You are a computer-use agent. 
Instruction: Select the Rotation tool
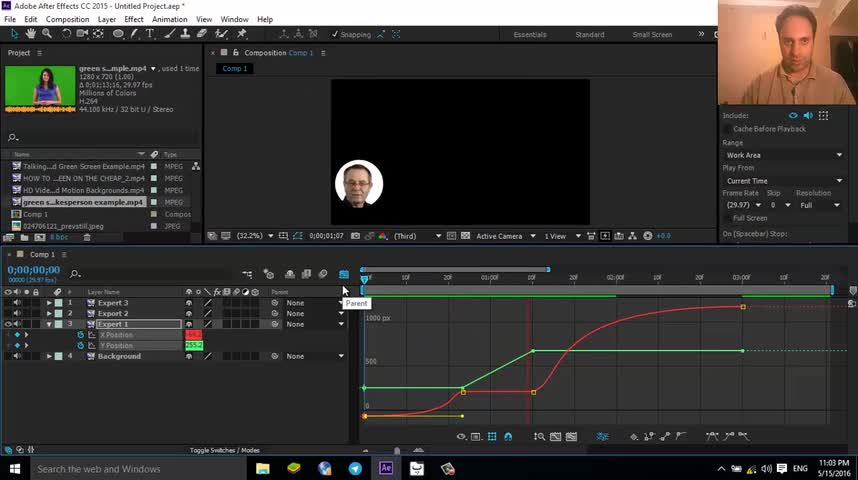66,34
